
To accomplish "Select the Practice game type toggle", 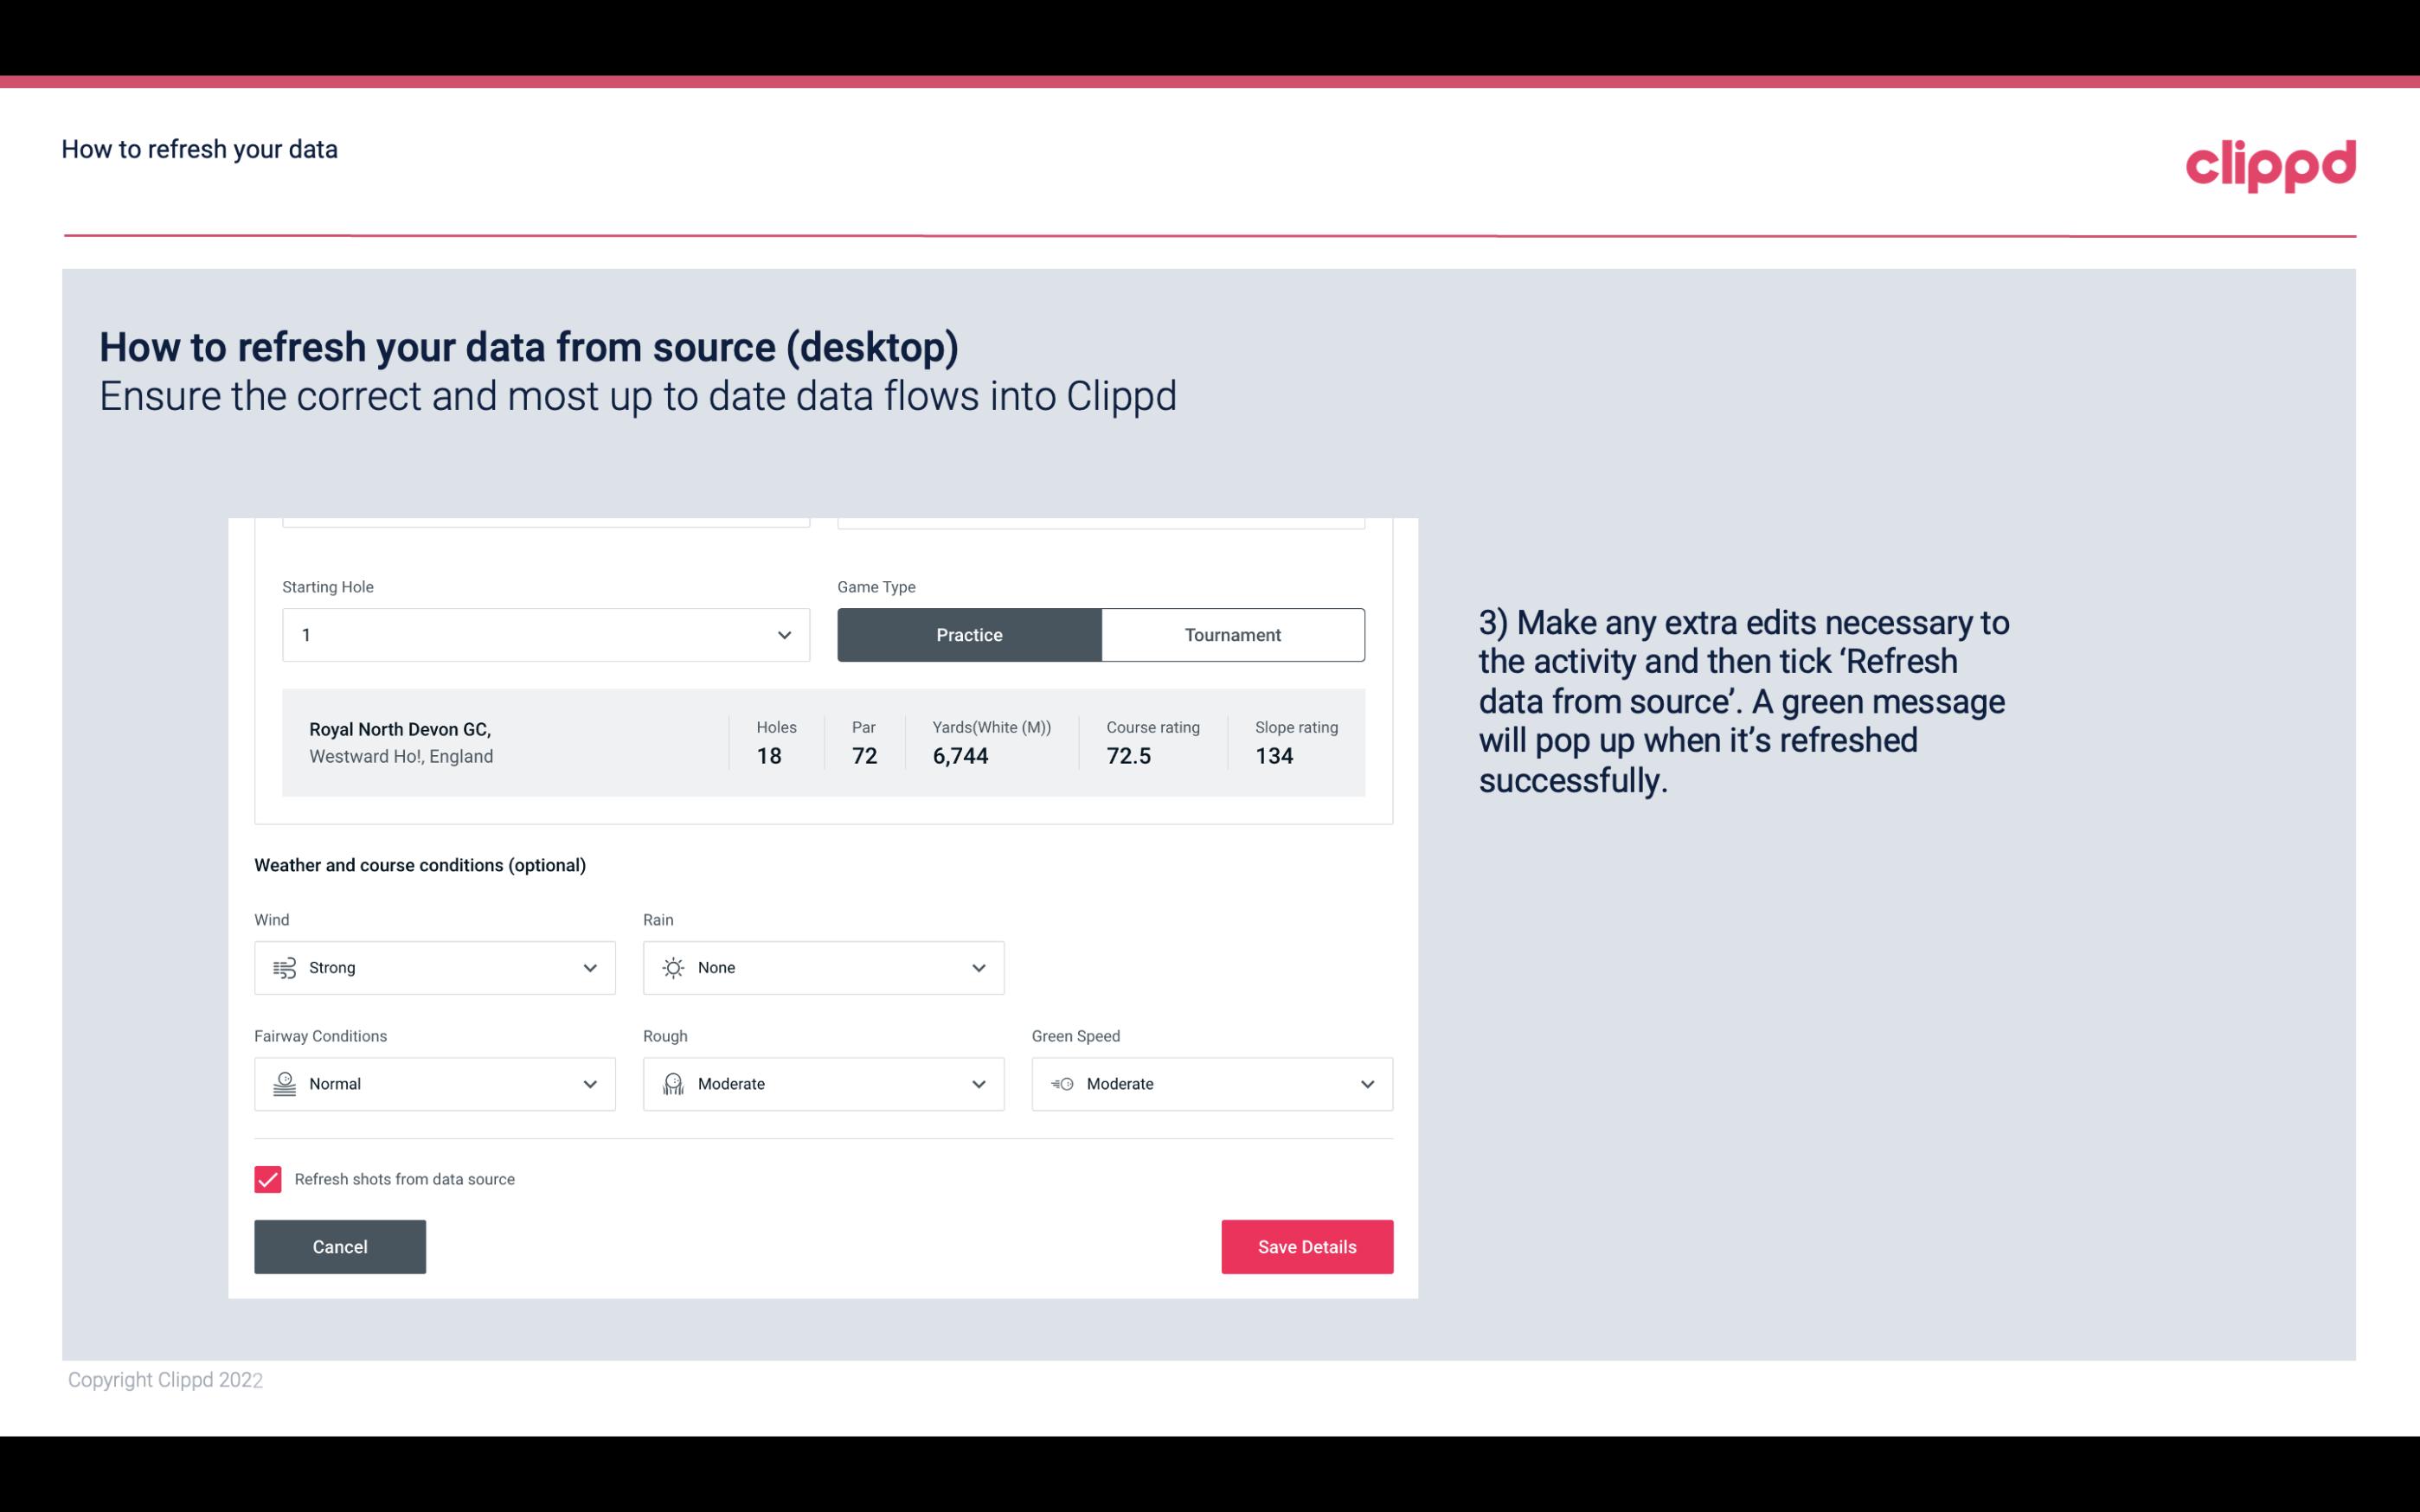I will [x=969, y=634].
